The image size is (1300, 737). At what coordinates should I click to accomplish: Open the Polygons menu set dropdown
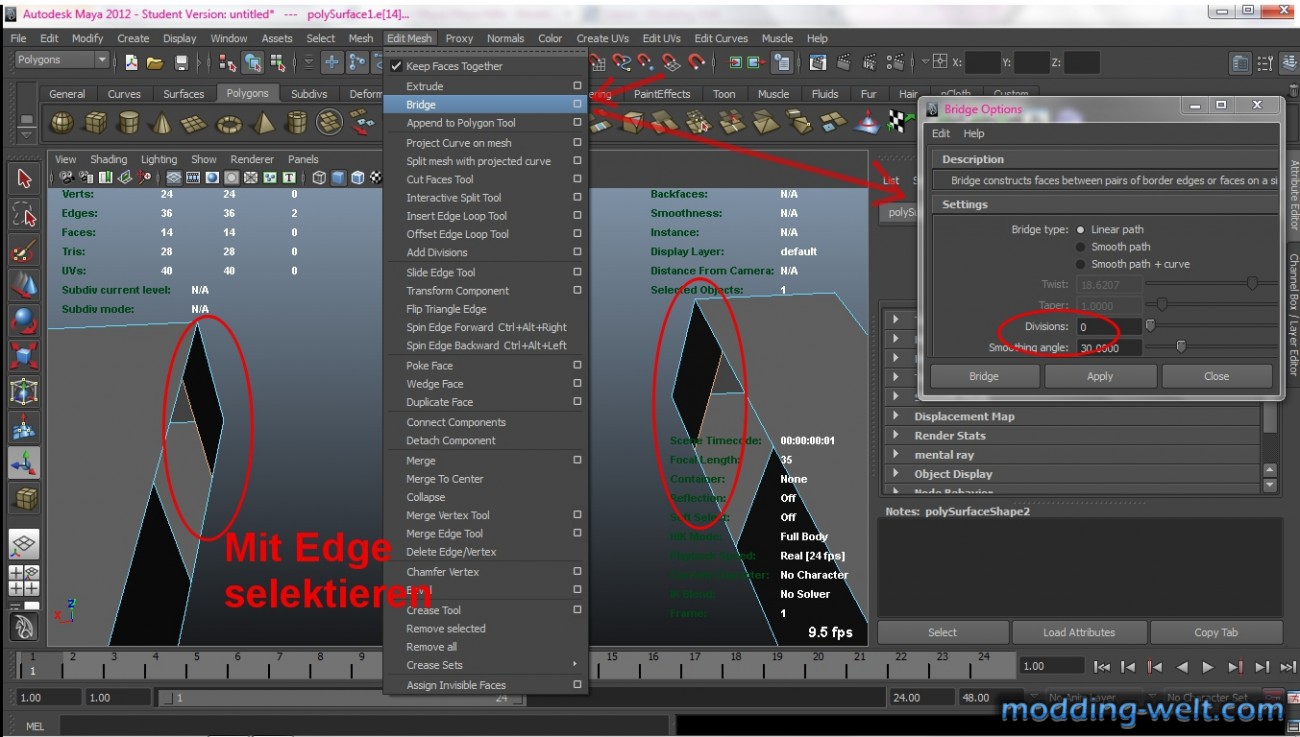point(61,61)
